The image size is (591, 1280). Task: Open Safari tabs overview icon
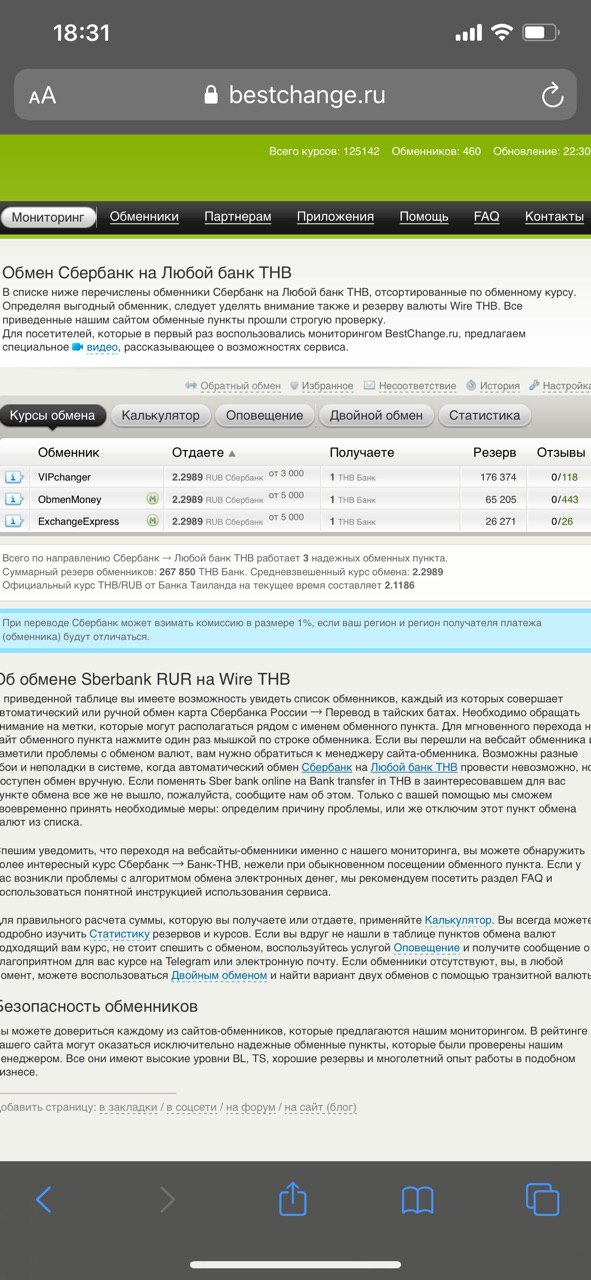click(542, 1199)
